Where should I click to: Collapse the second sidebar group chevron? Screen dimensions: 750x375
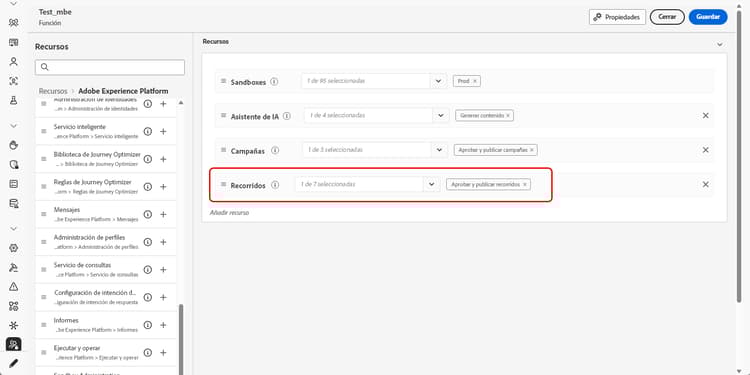click(x=13, y=126)
